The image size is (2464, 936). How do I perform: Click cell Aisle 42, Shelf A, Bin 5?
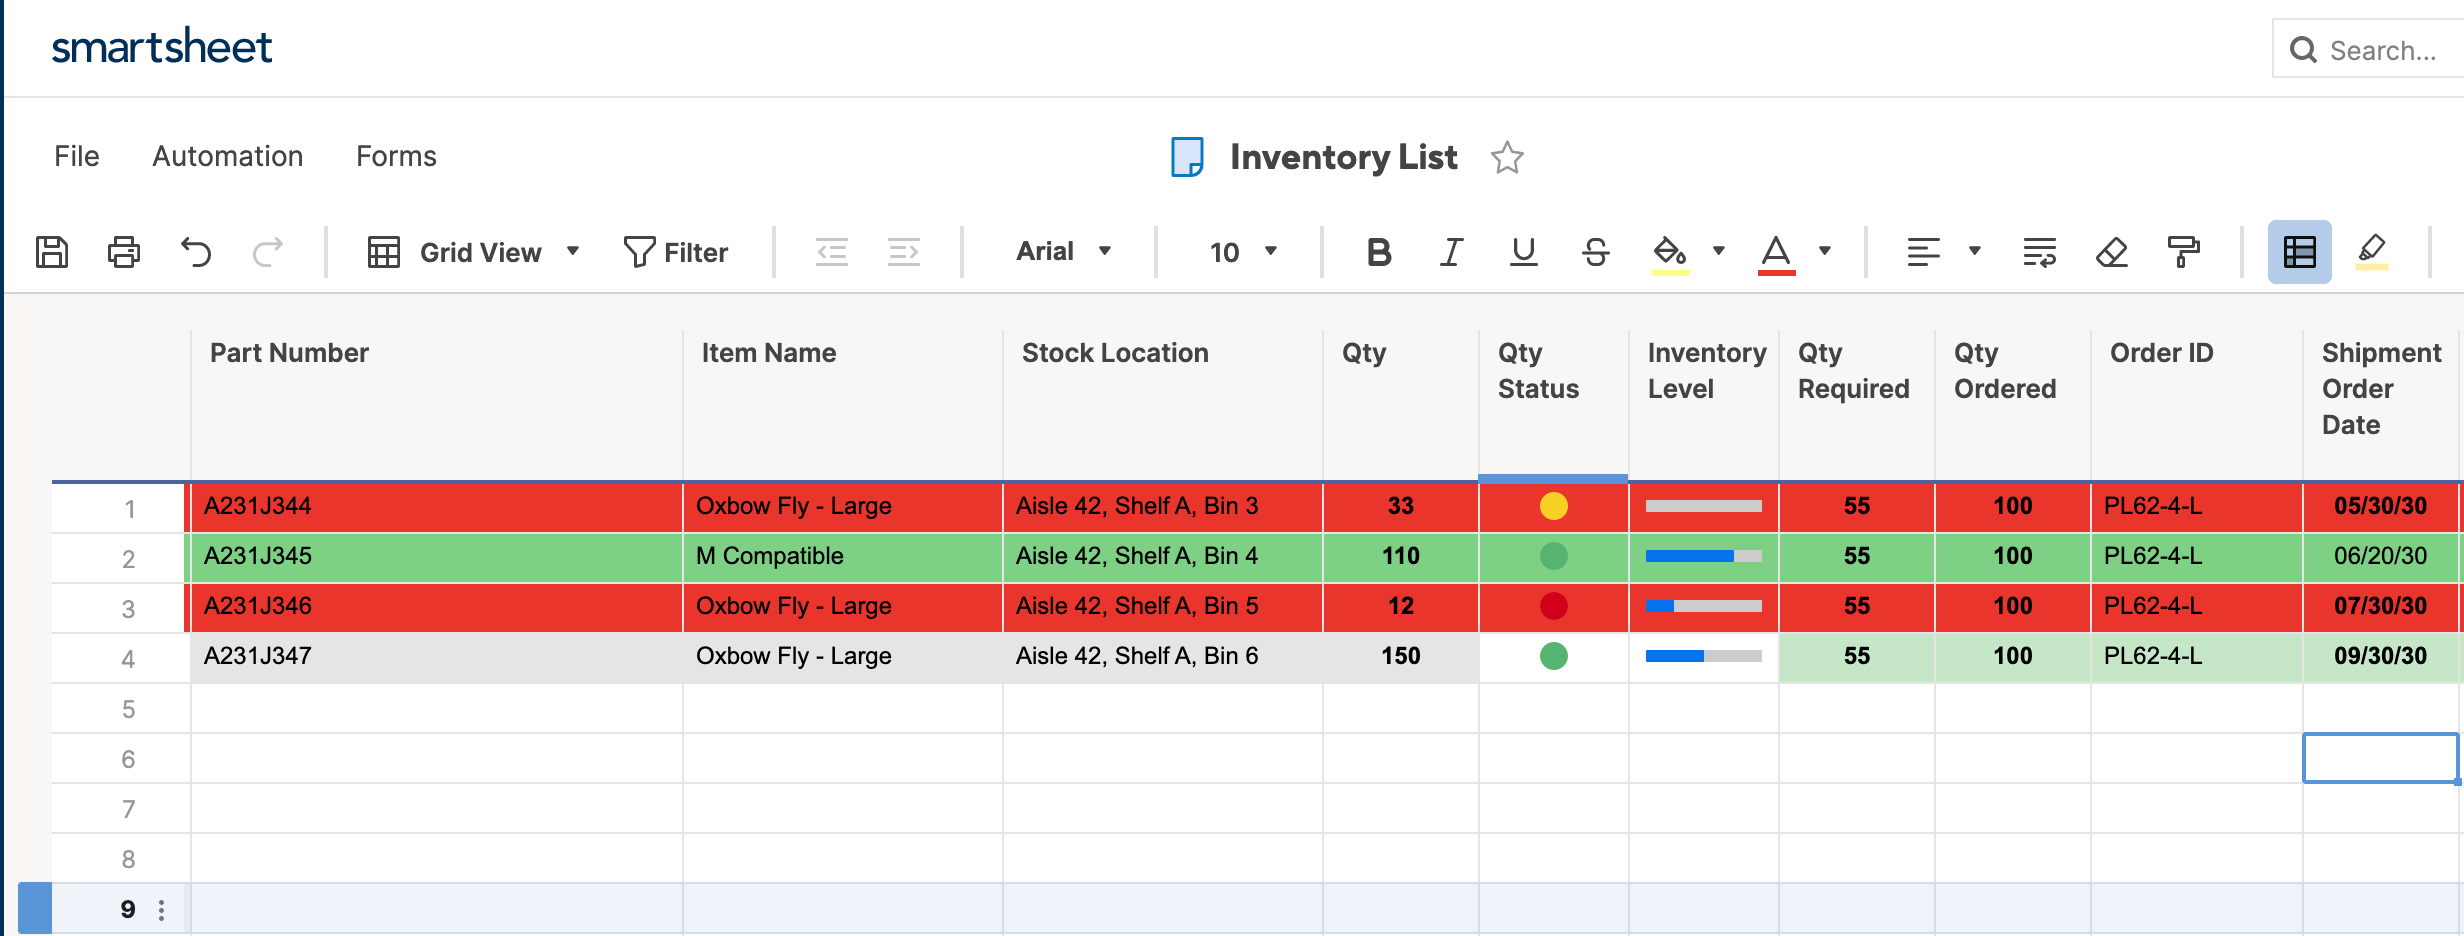(1163, 607)
